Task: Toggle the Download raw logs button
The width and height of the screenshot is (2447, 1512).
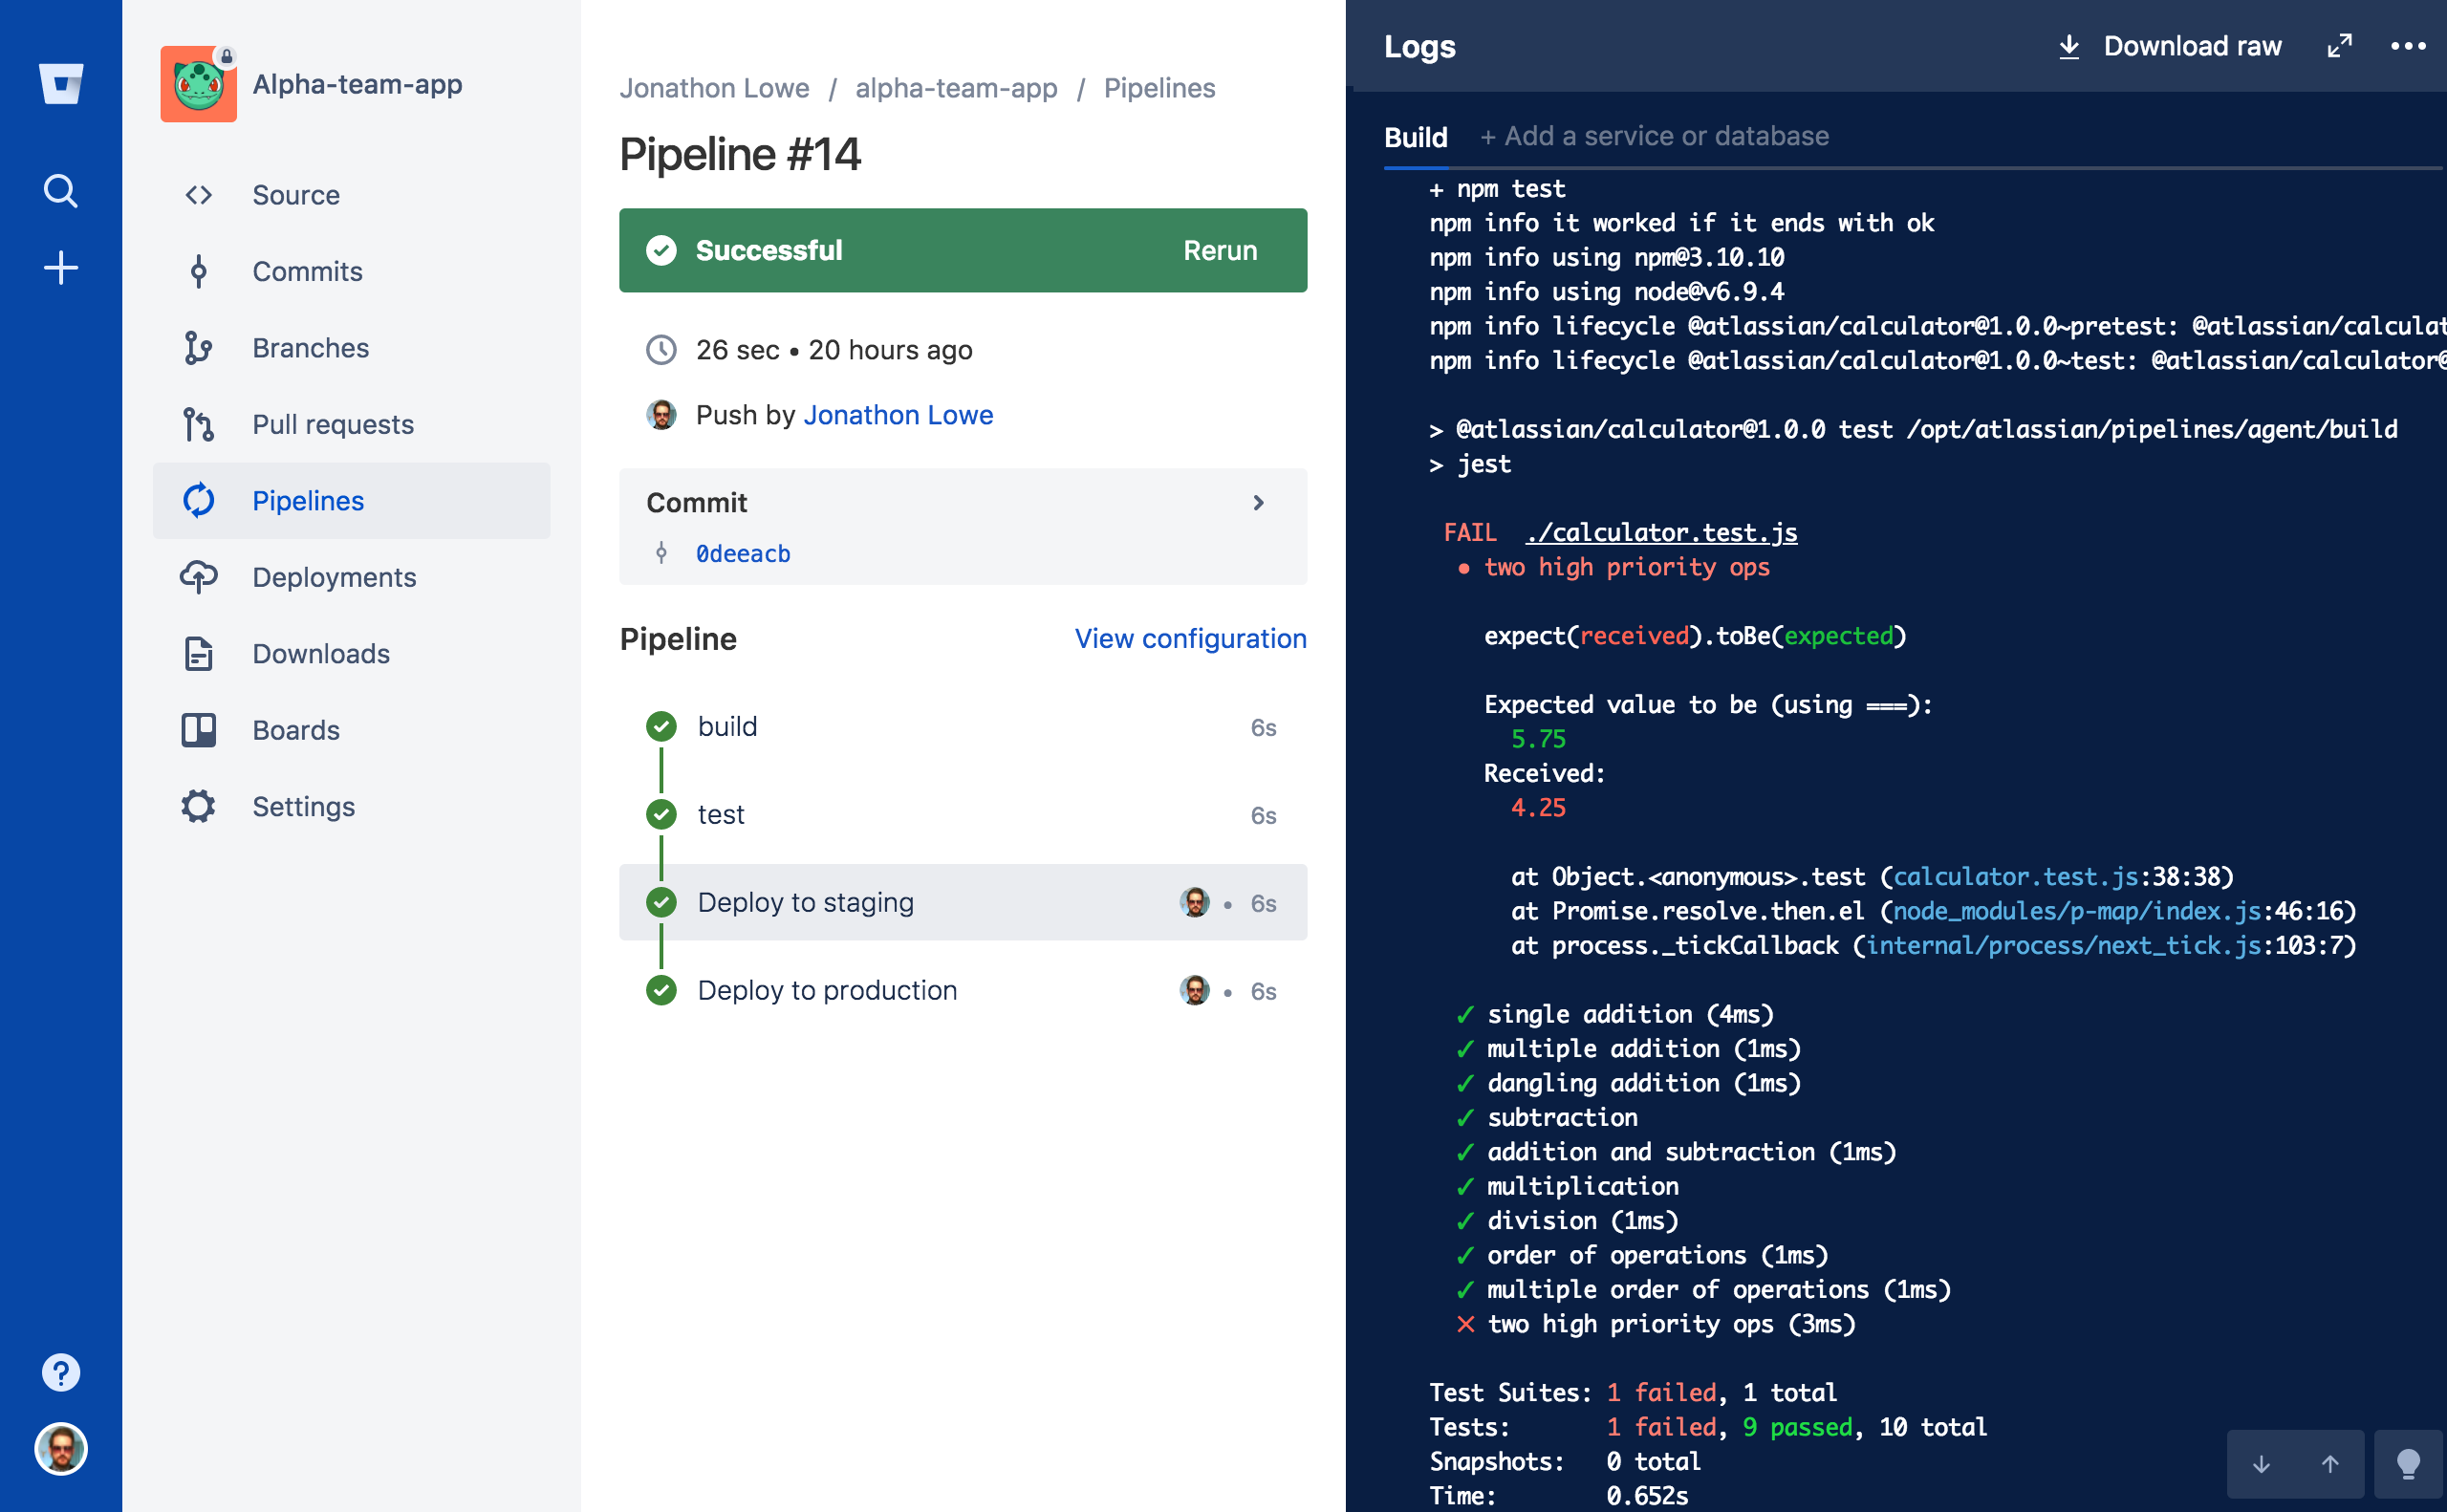Action: click(x=2171, y=47)
